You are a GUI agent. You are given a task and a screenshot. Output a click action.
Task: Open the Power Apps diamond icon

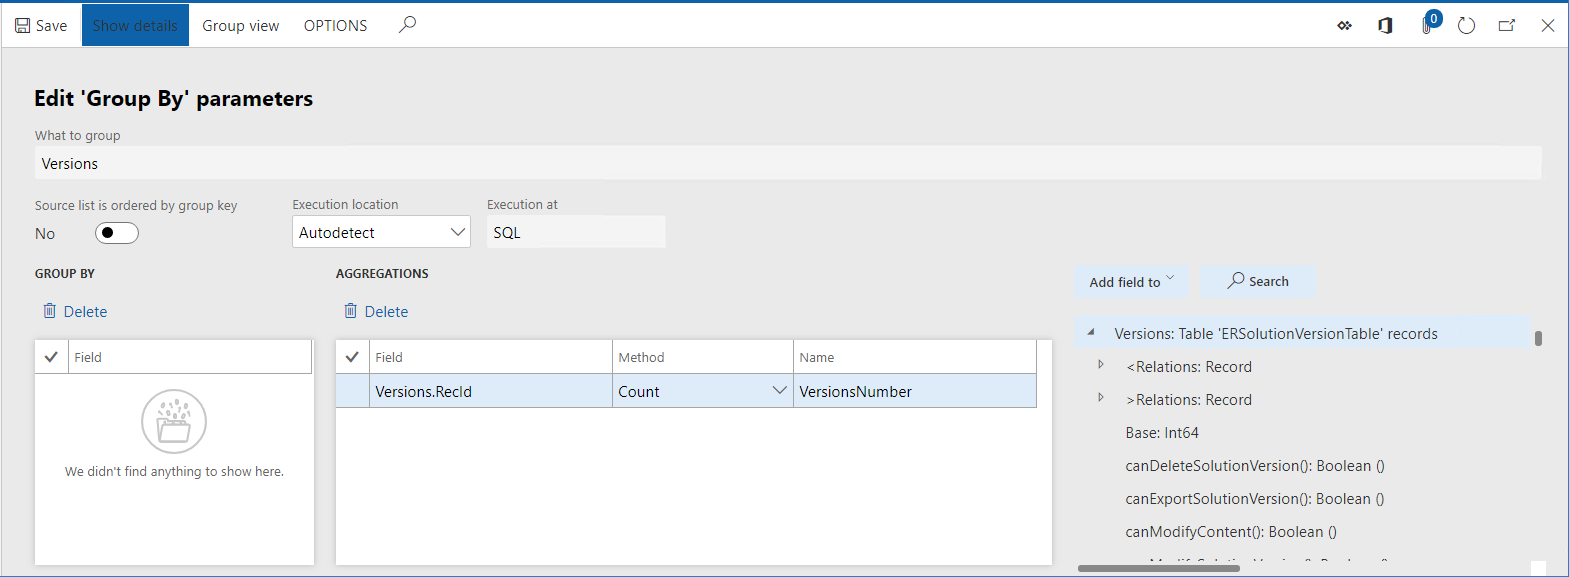pos(1345,26)
